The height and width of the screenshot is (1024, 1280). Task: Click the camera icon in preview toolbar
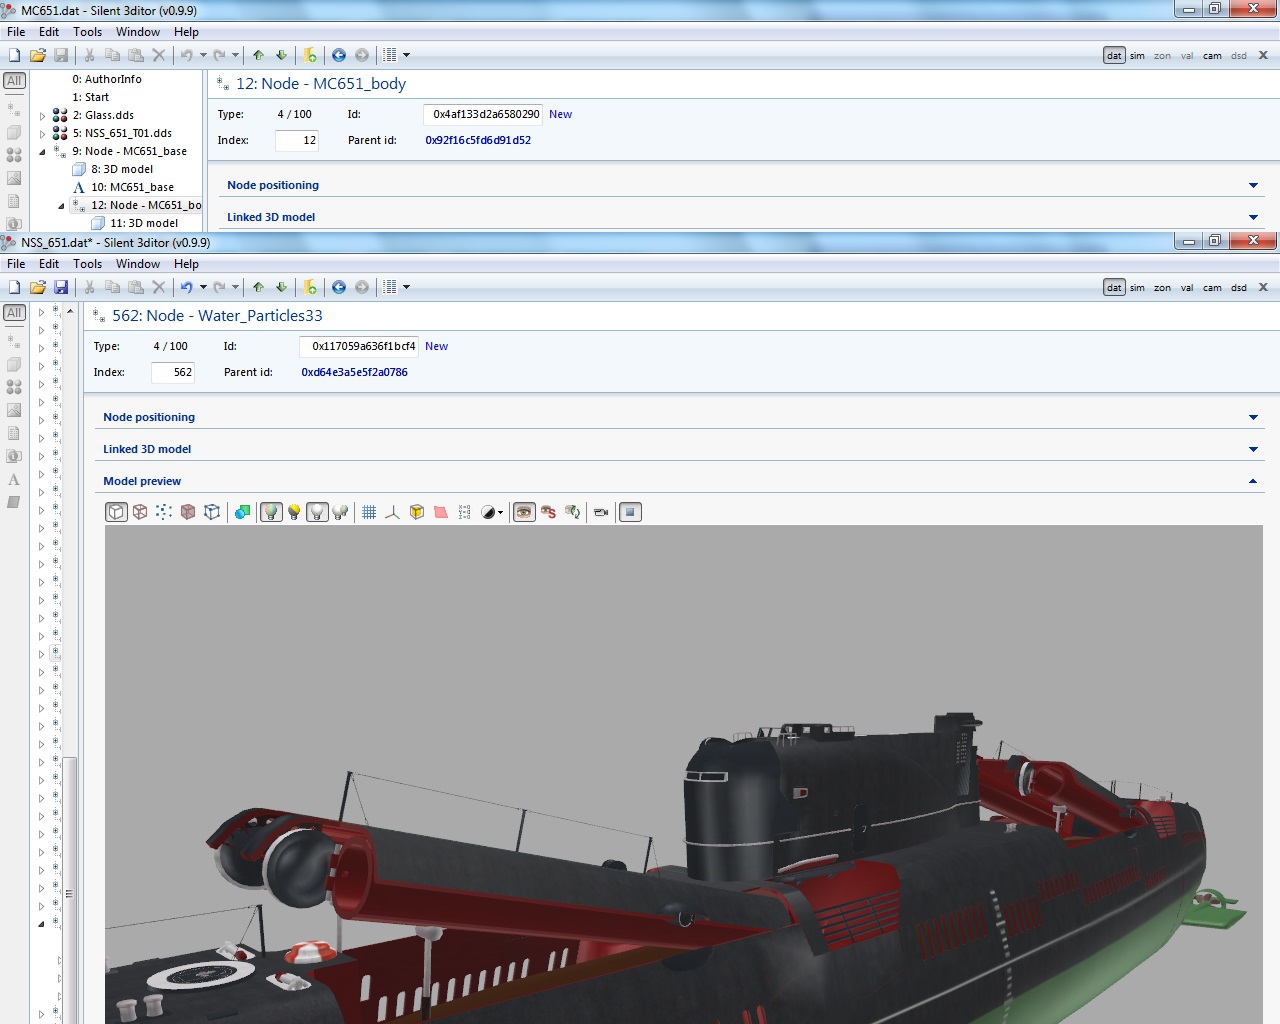click(x=601, y=512)
